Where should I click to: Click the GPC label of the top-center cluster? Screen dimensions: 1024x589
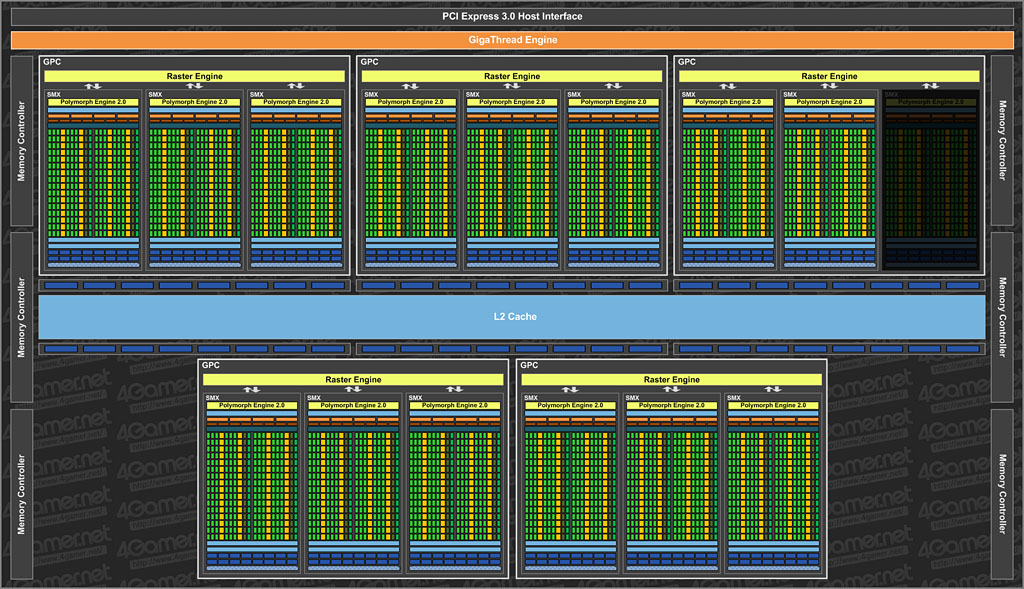pyautogui.click(x=369, y=62)
